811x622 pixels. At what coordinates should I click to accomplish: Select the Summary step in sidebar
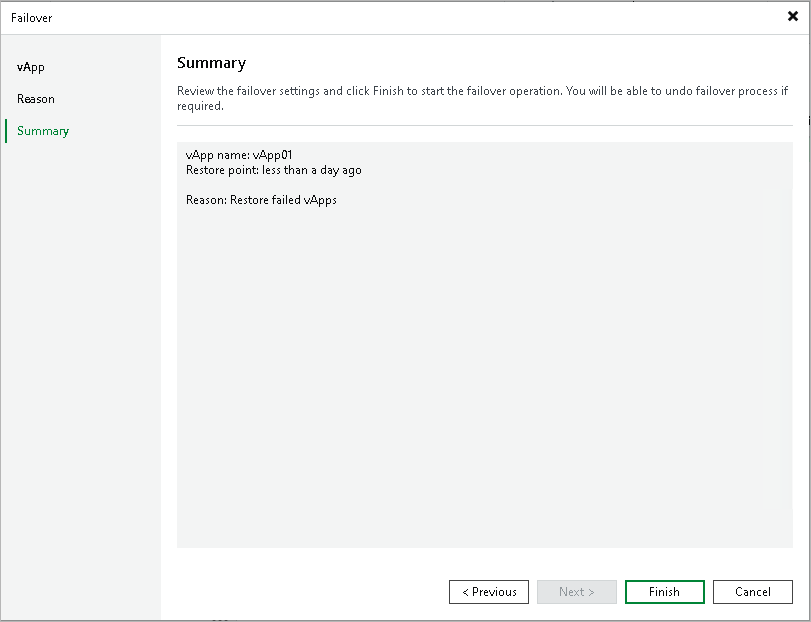(x=43, y=131)
